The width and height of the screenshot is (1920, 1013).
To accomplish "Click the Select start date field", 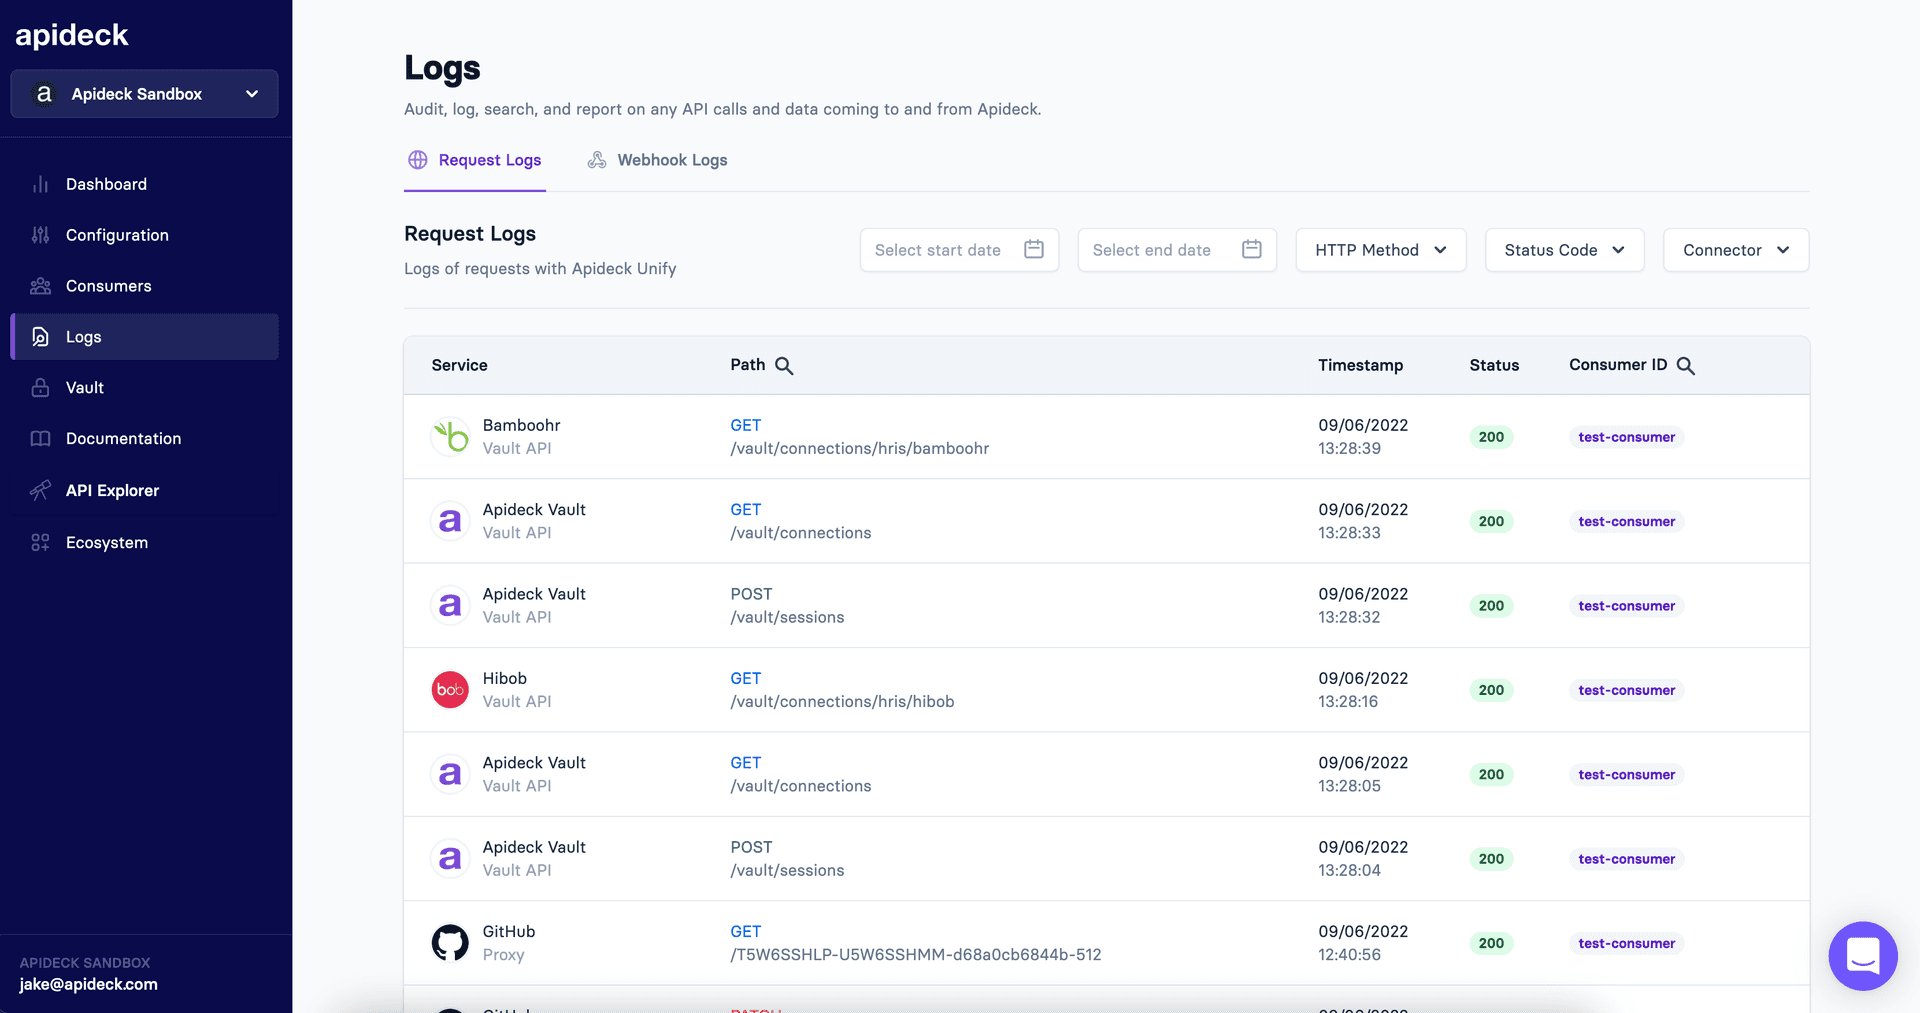I will 959,250.
